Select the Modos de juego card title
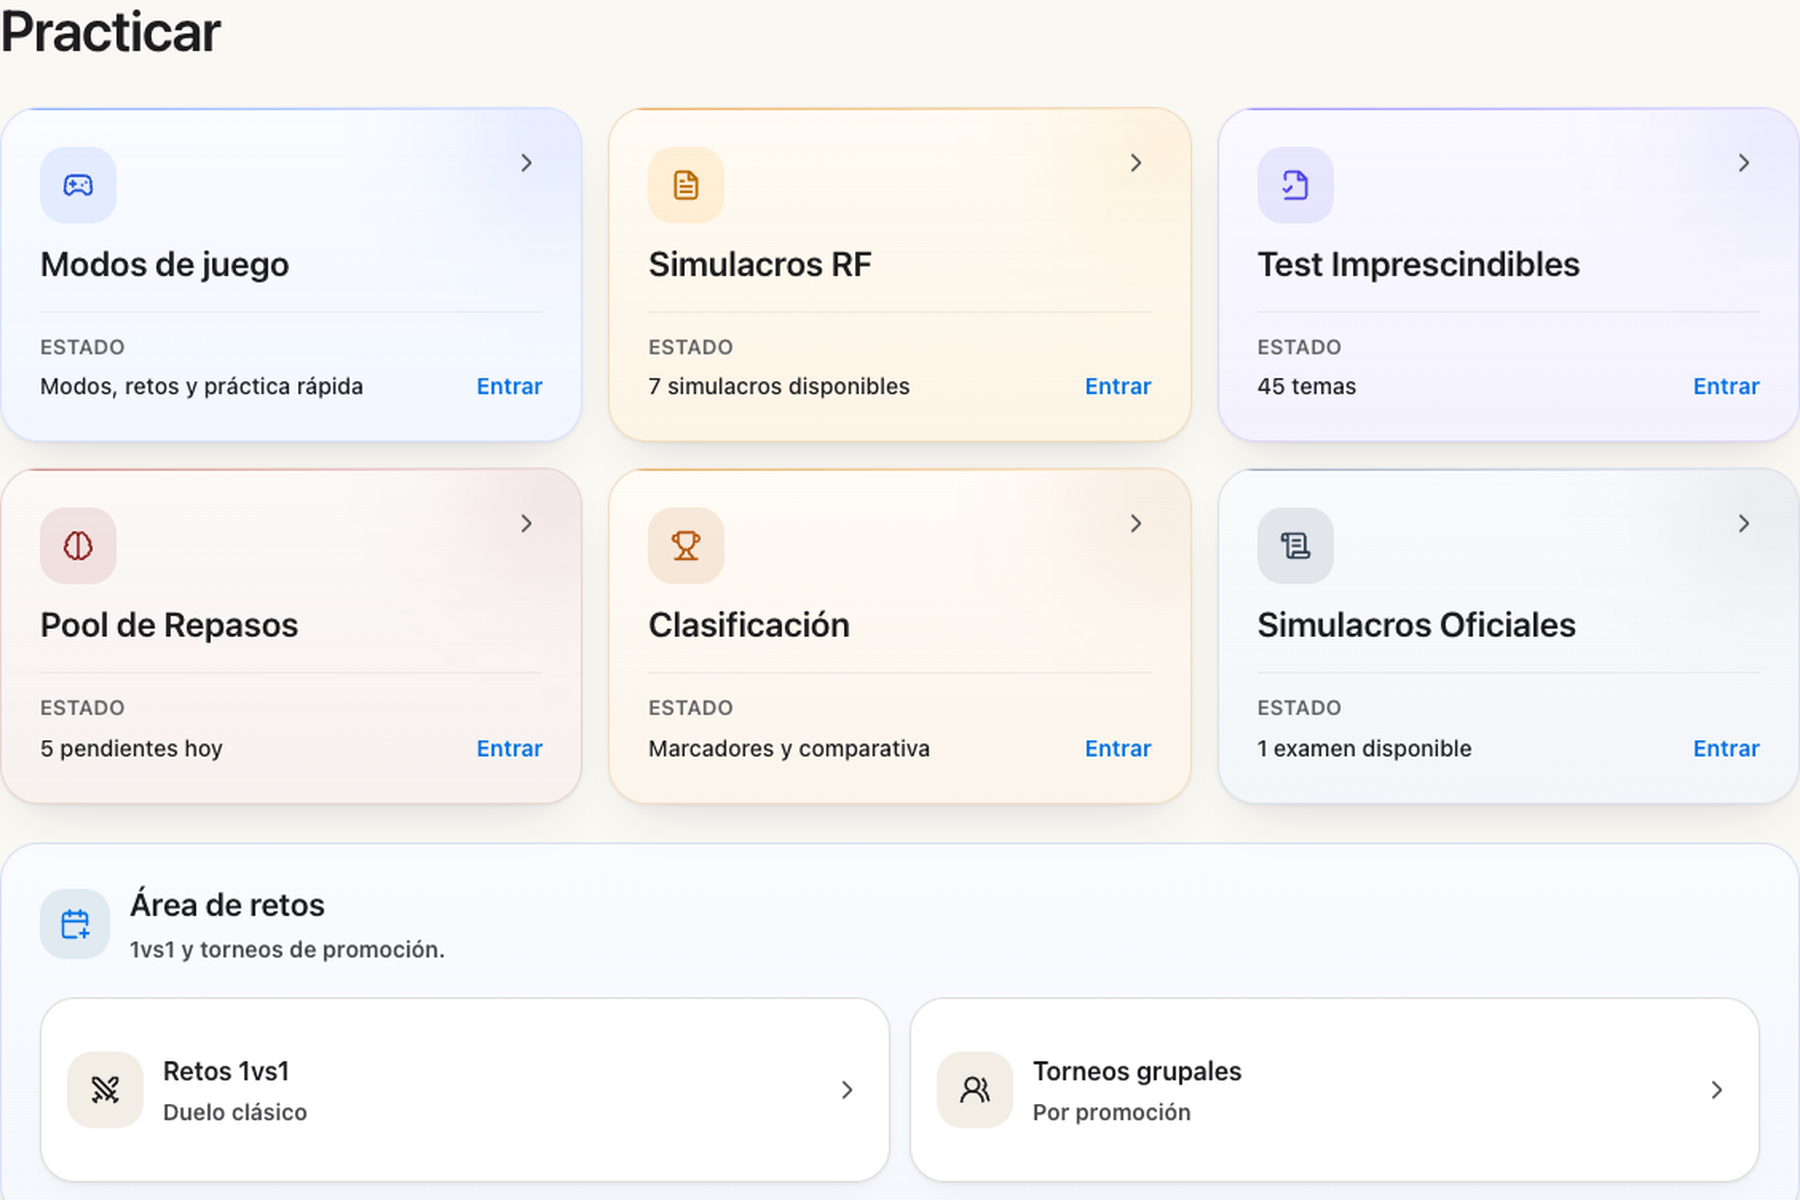This screenshot has width=1800, height=1200. coord(165,265)
